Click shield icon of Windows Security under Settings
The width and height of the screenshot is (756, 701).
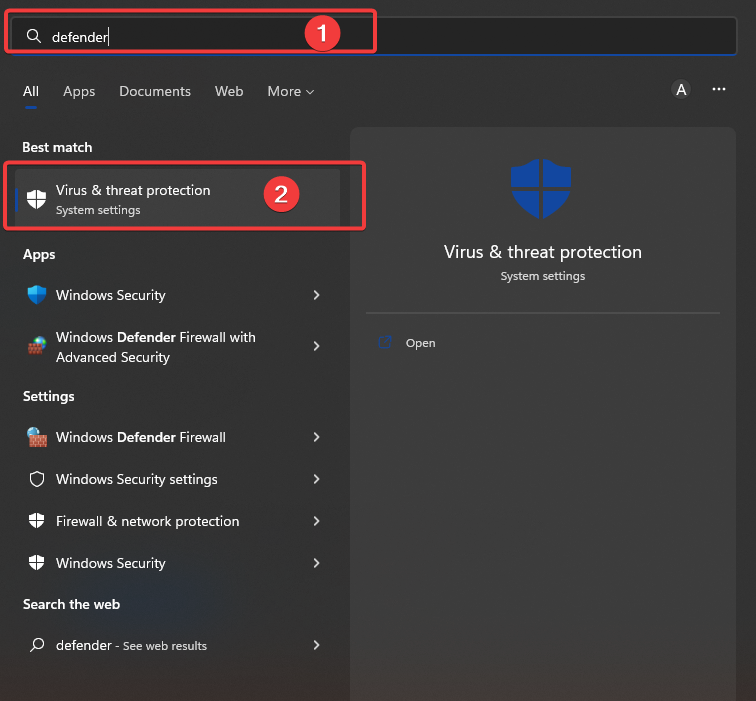click(37, 563)
